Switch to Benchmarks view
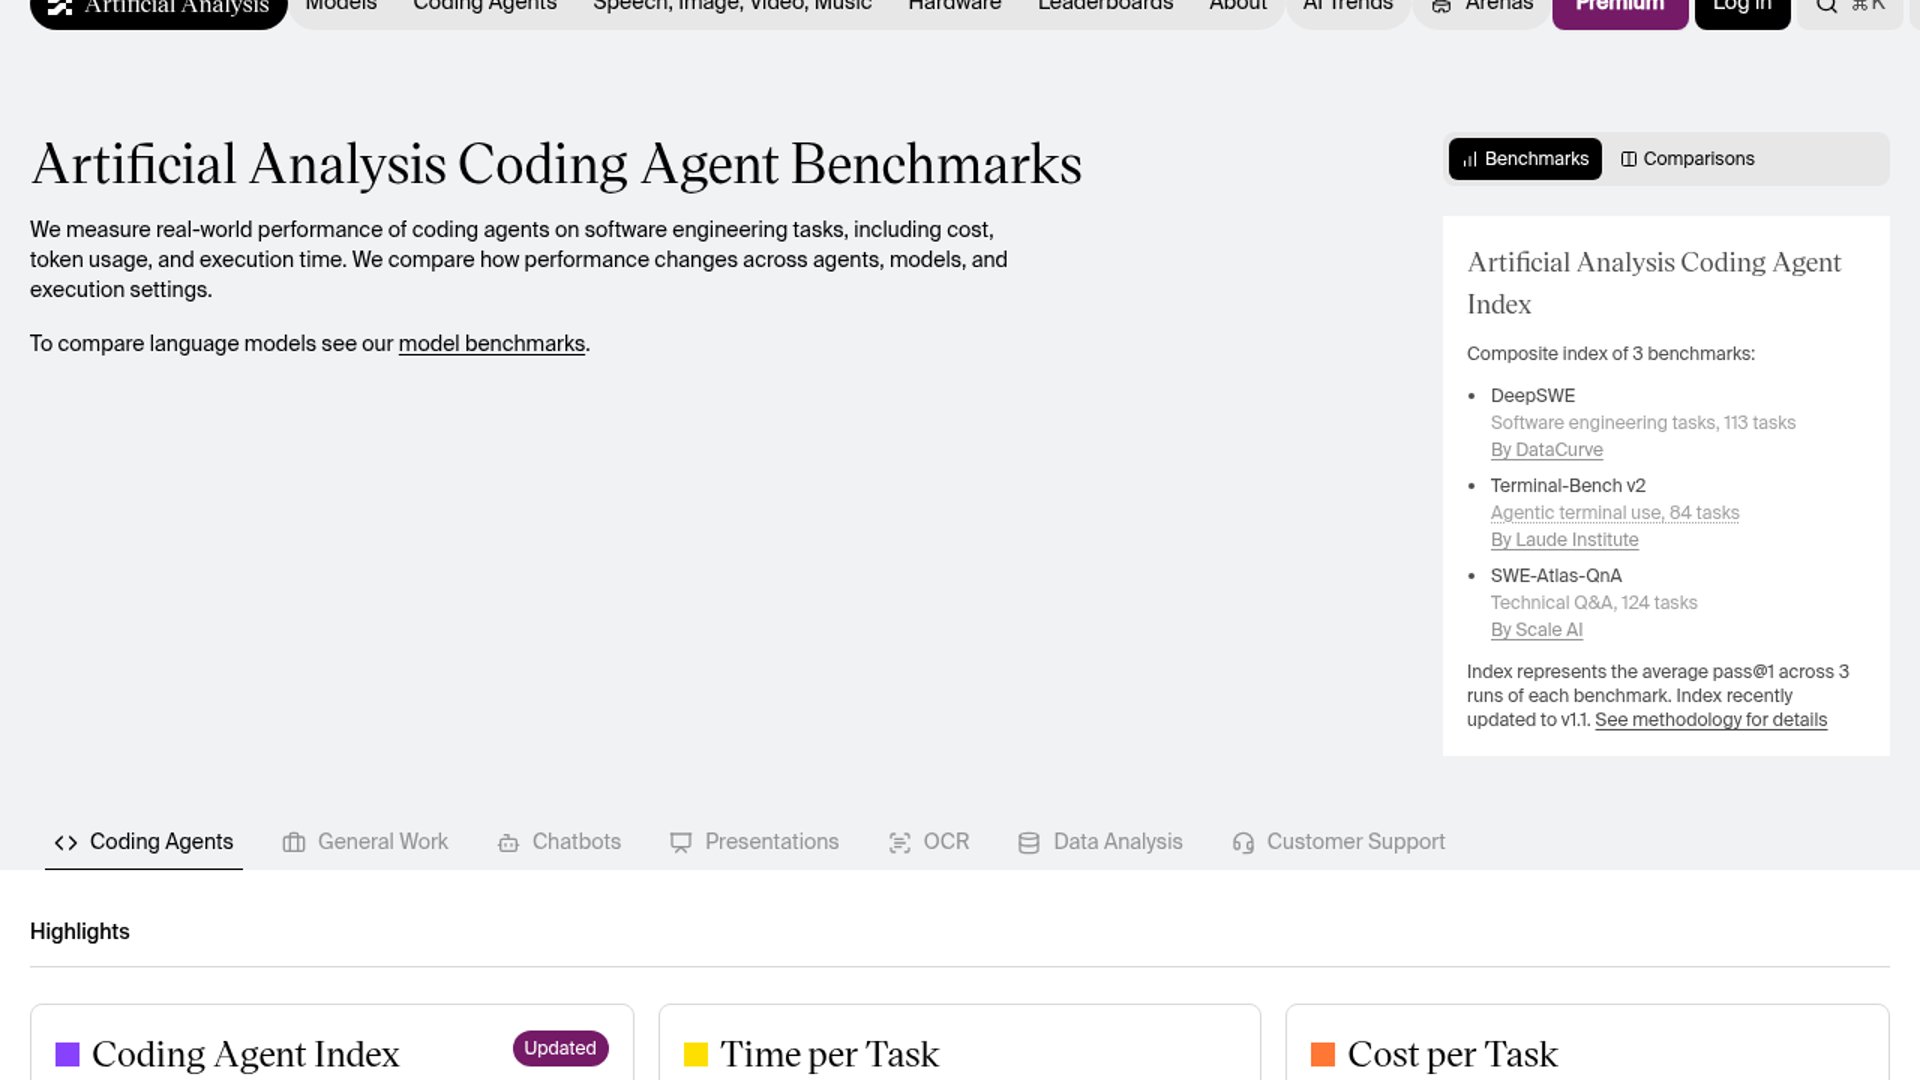The height and width of the screenshot is (1080, 1920). tap(1525, 159)
